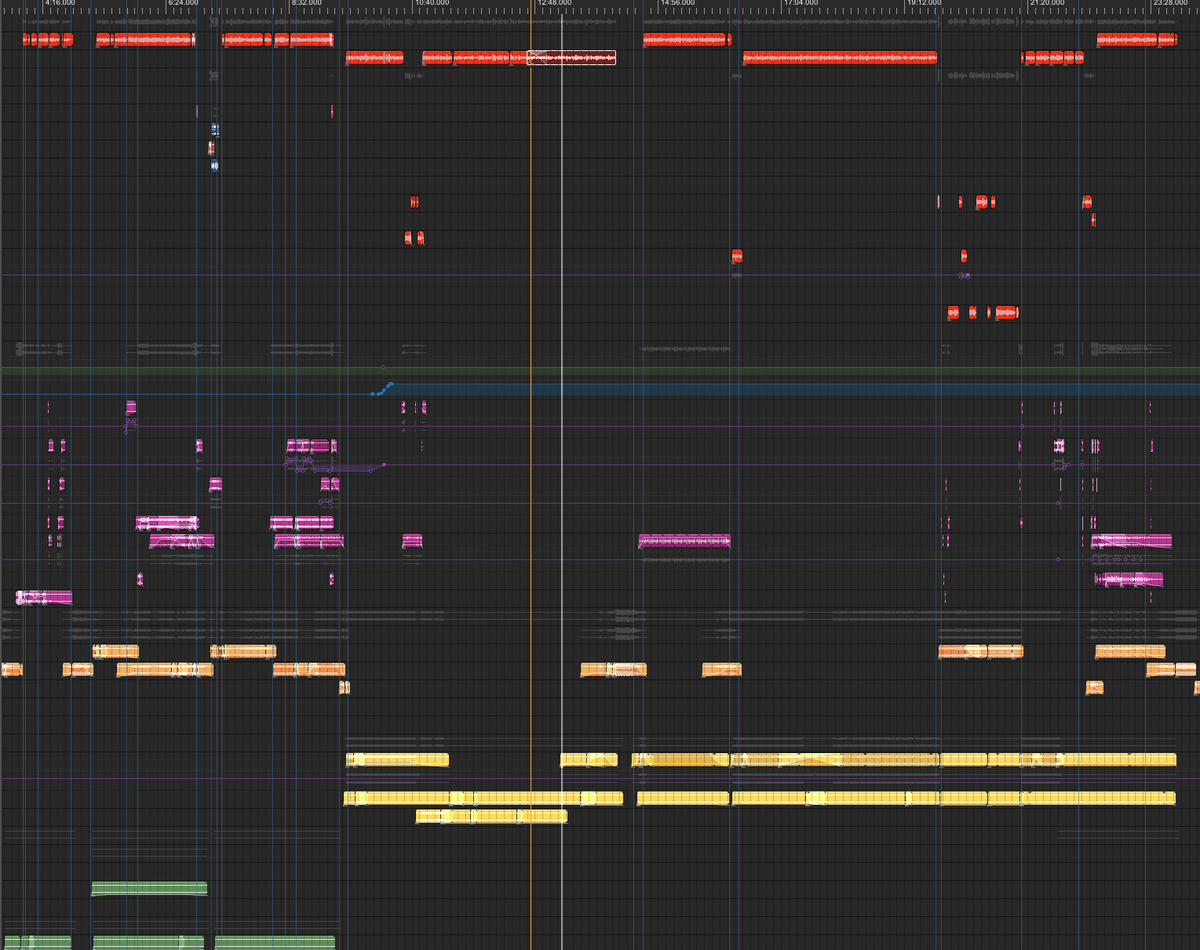Select the upper green clip above bottom row

(149, 889)
